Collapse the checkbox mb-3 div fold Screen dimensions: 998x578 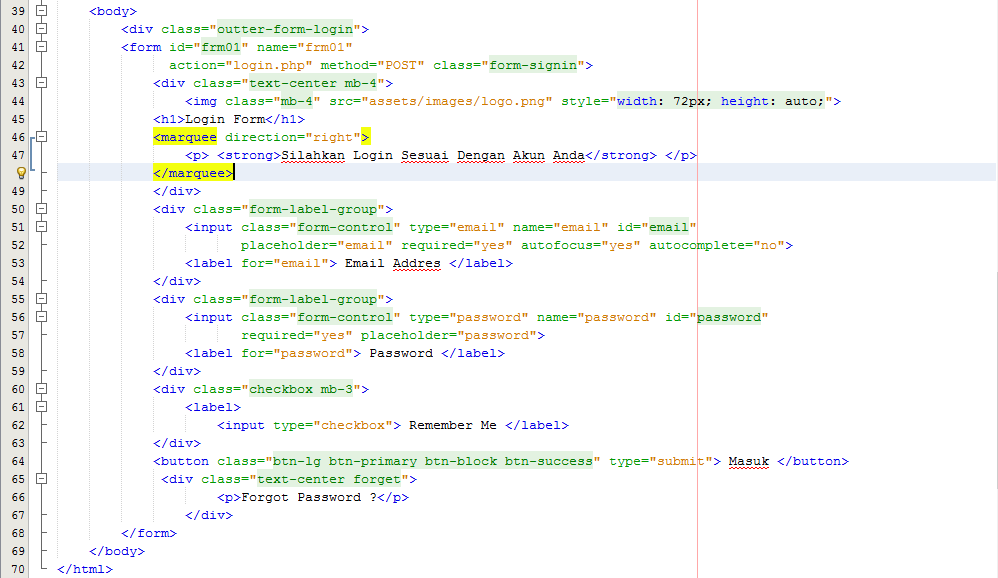pos(41,389)
